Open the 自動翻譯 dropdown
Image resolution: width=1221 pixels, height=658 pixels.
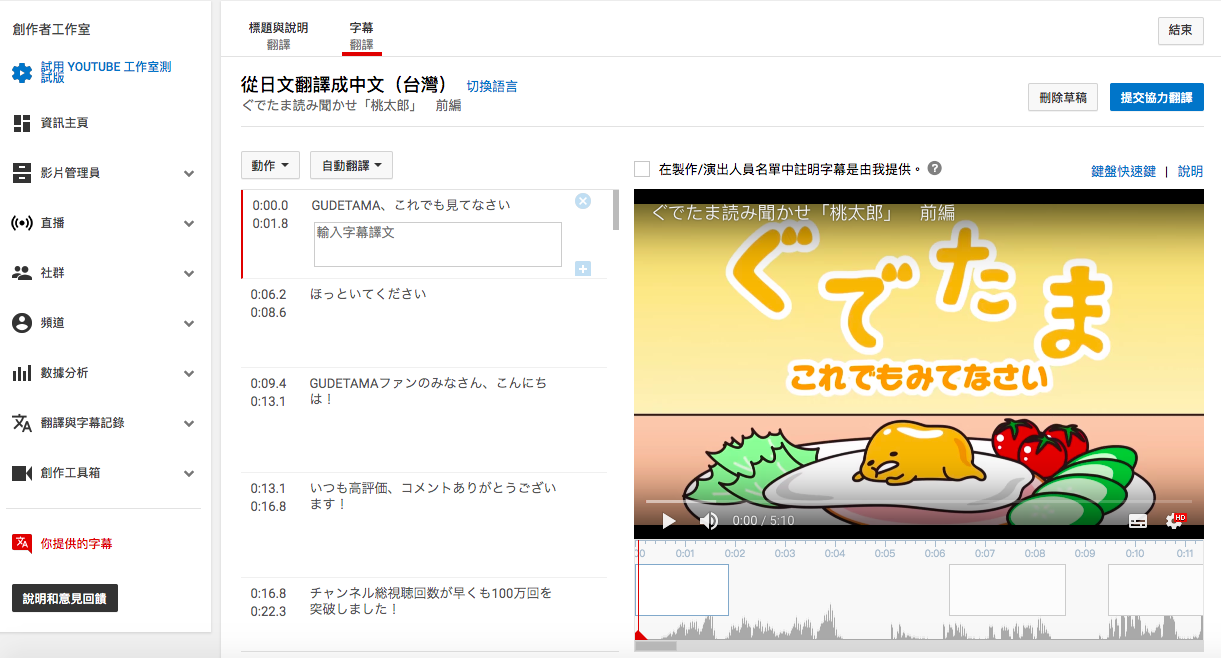coord(351,165)
